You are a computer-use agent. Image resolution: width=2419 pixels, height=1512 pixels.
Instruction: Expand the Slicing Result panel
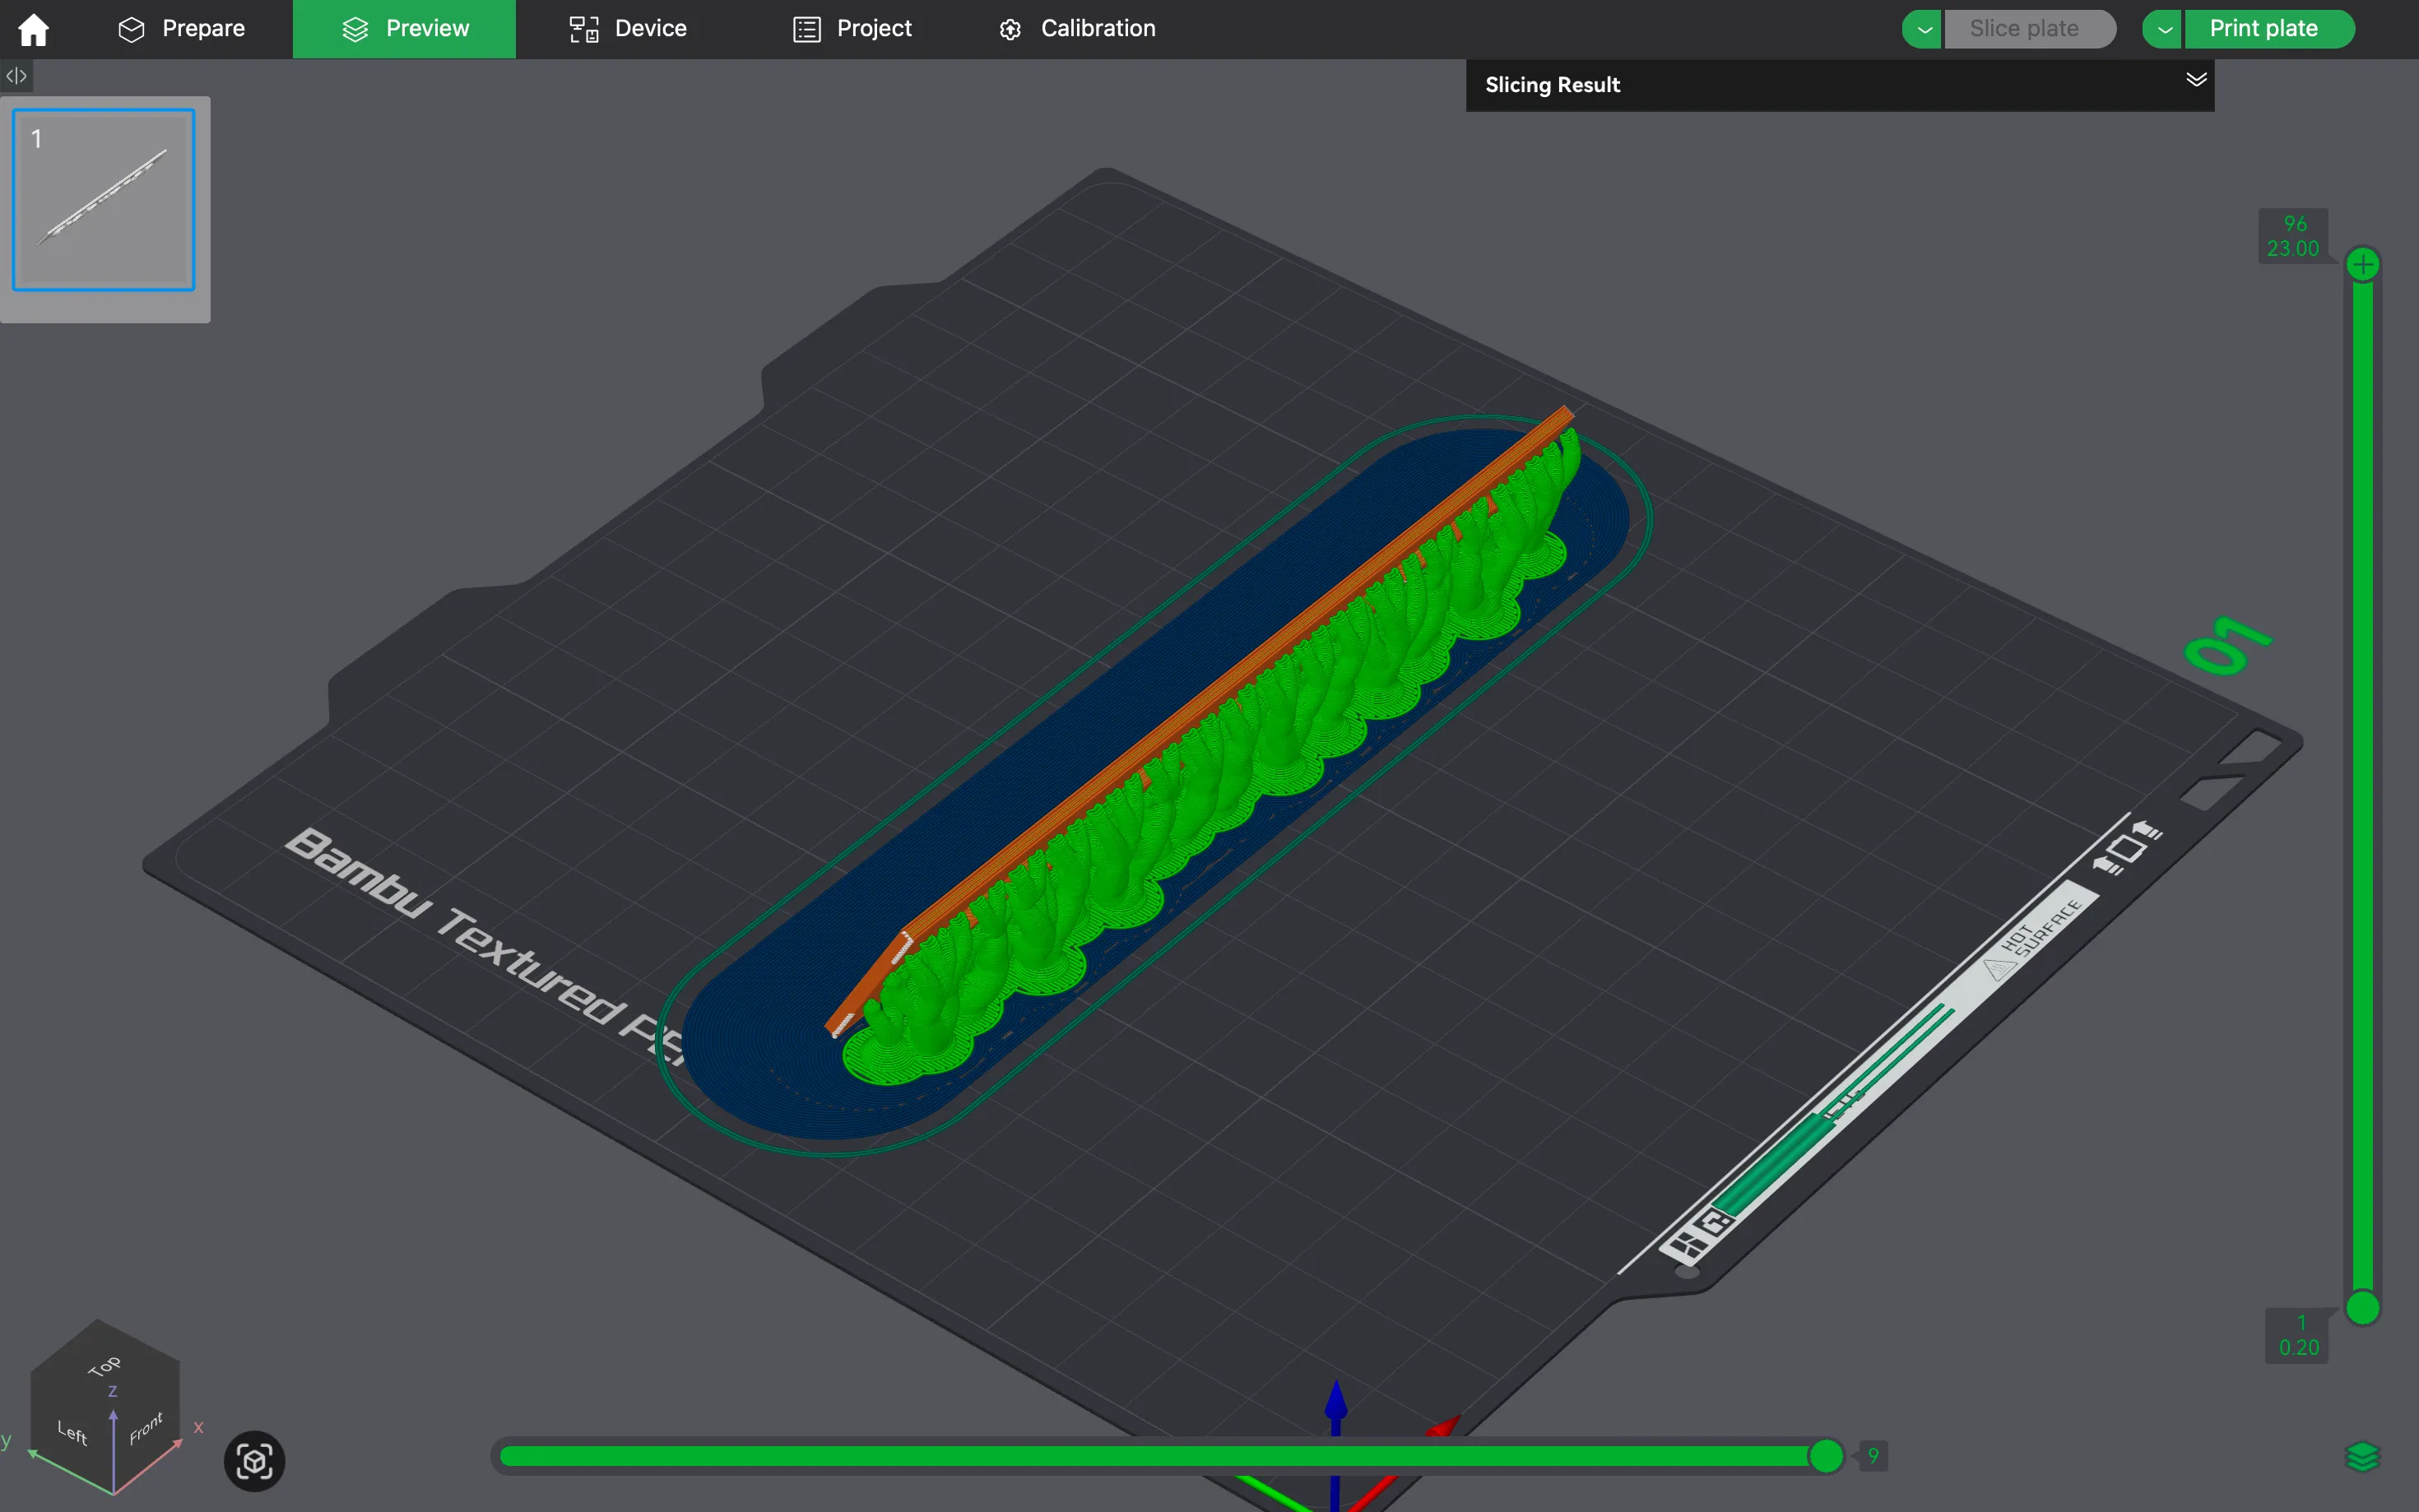tap(2195, 80)
